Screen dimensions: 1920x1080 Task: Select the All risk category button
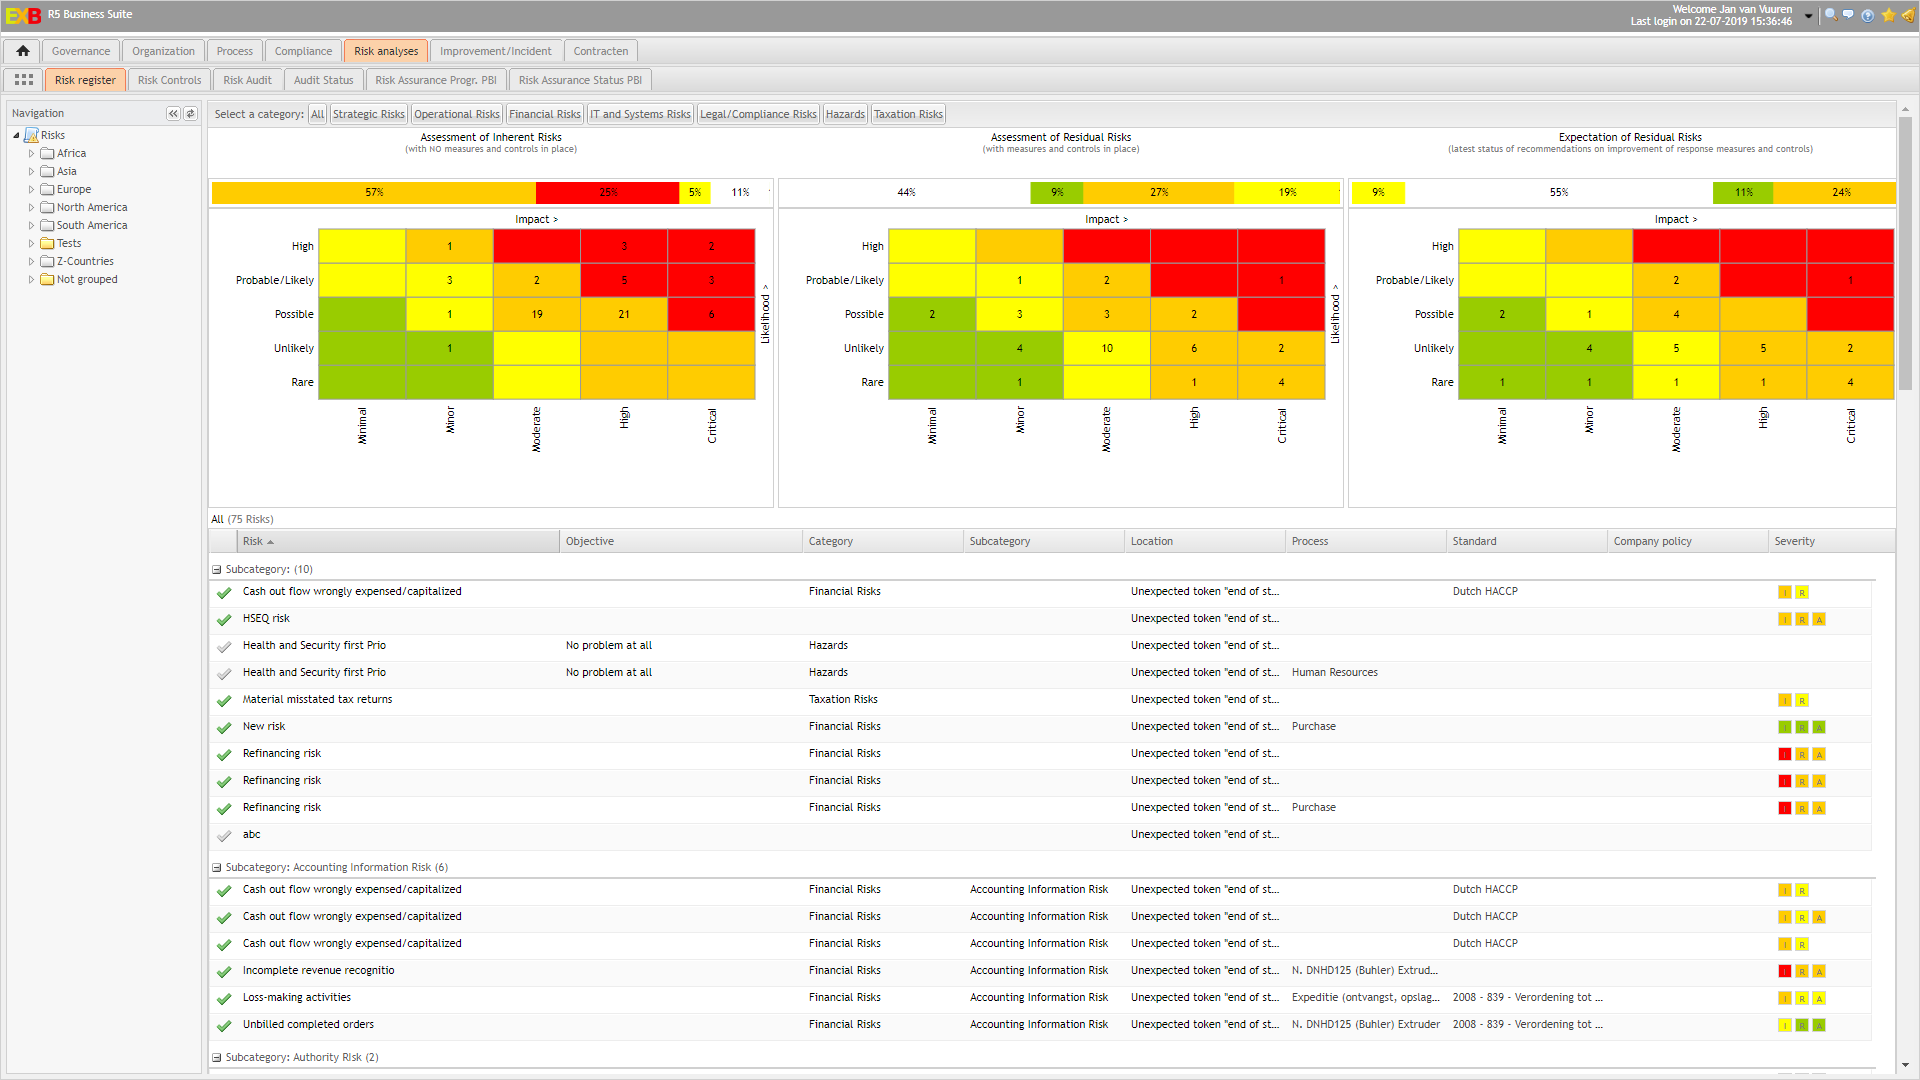[317, 113]
